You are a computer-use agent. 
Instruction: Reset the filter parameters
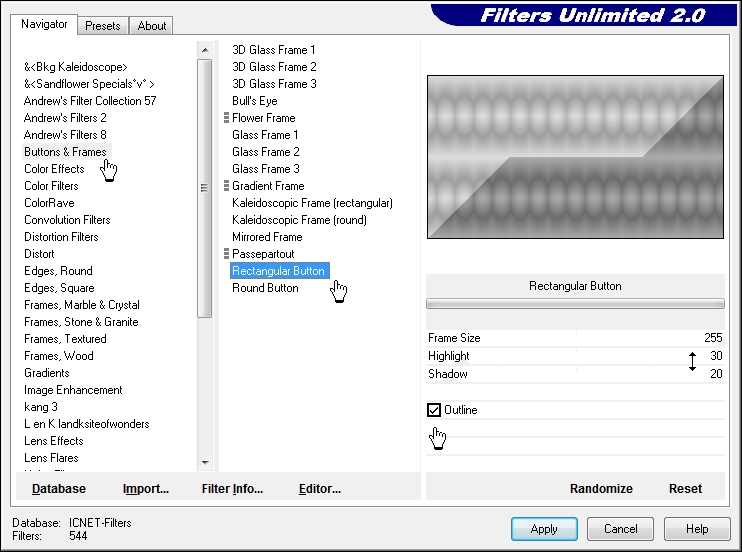pos(685,489)
